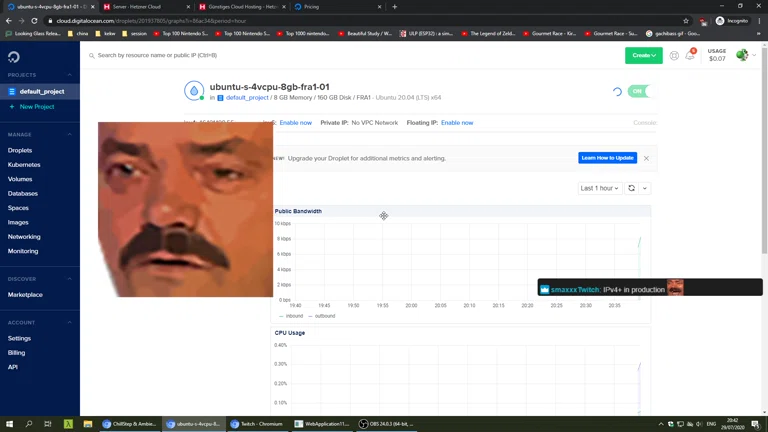
Task: Open Windows taskbar search
Action: click(x=28, y=424)
